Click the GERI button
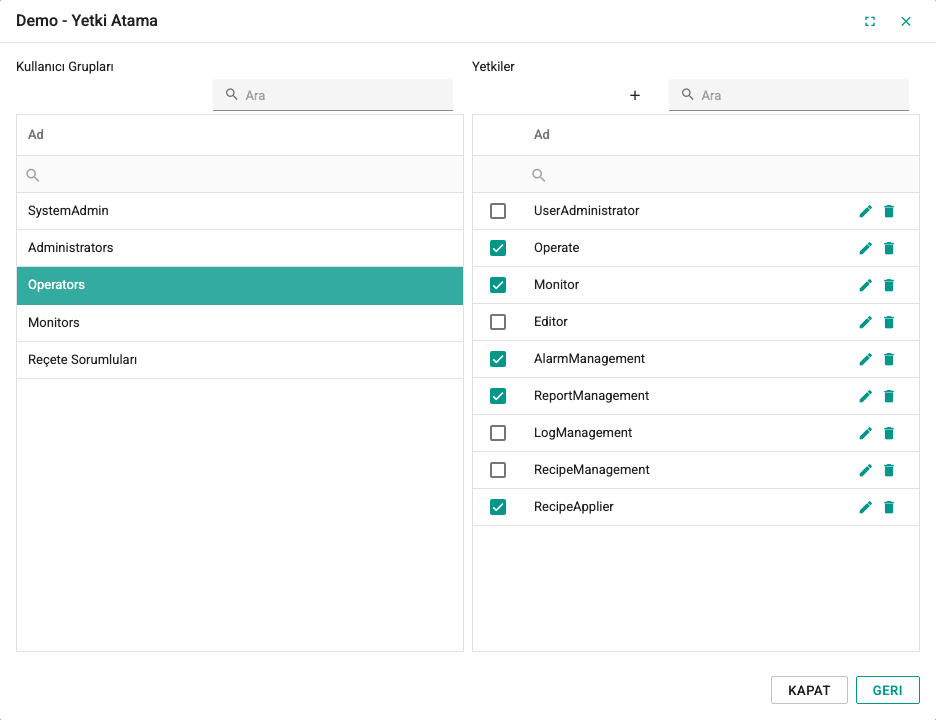 (x=888, y=690)
